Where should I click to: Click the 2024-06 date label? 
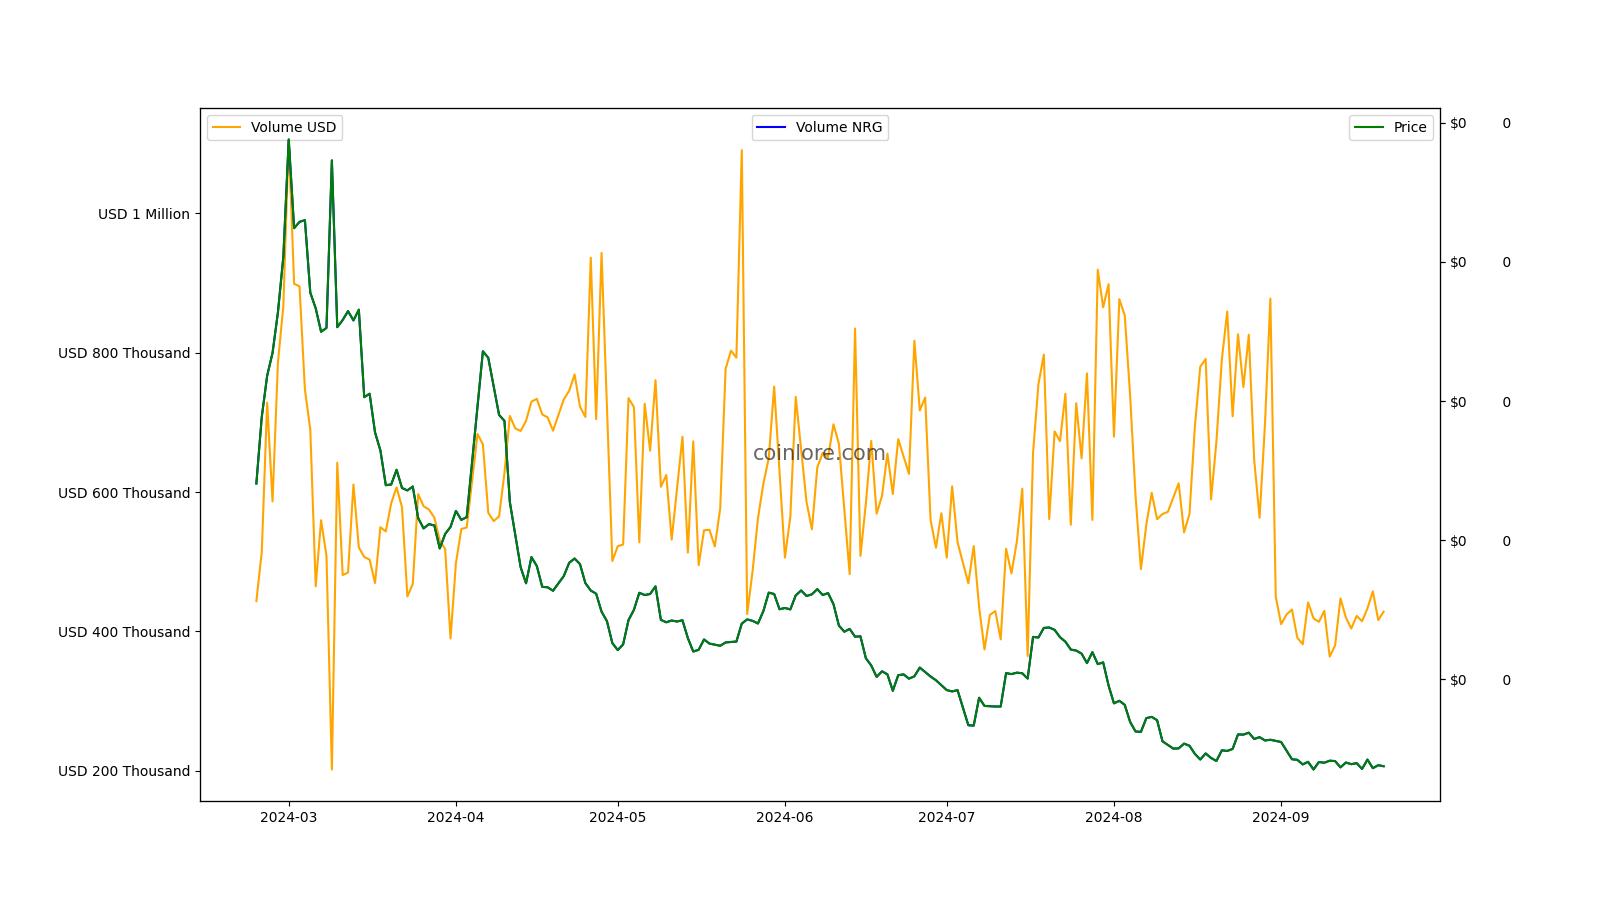coord(785,816)
